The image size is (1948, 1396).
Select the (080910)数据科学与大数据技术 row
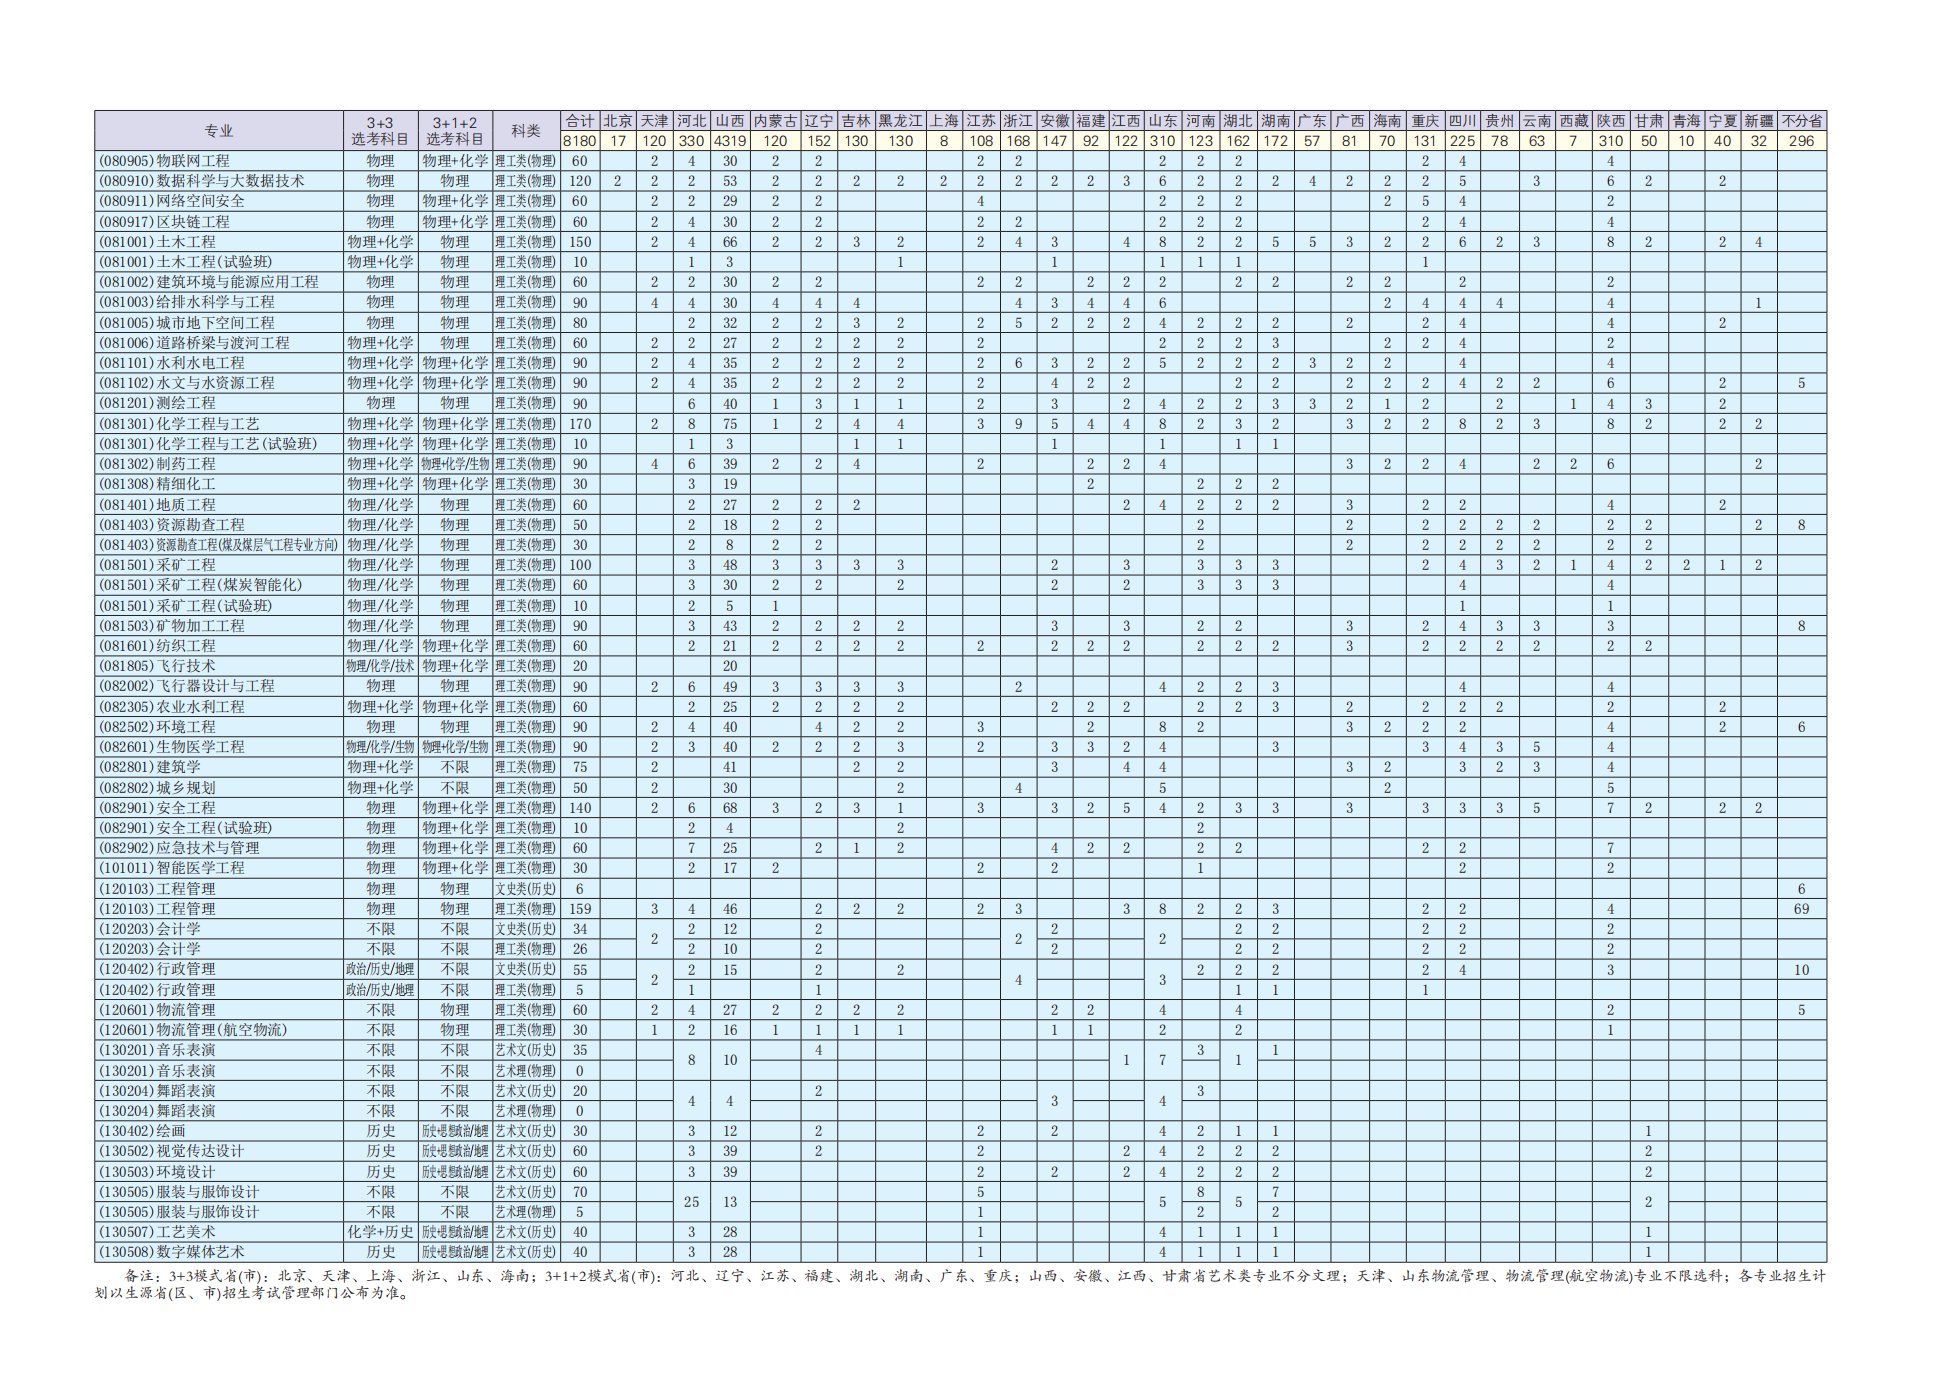tap(201, 181)
